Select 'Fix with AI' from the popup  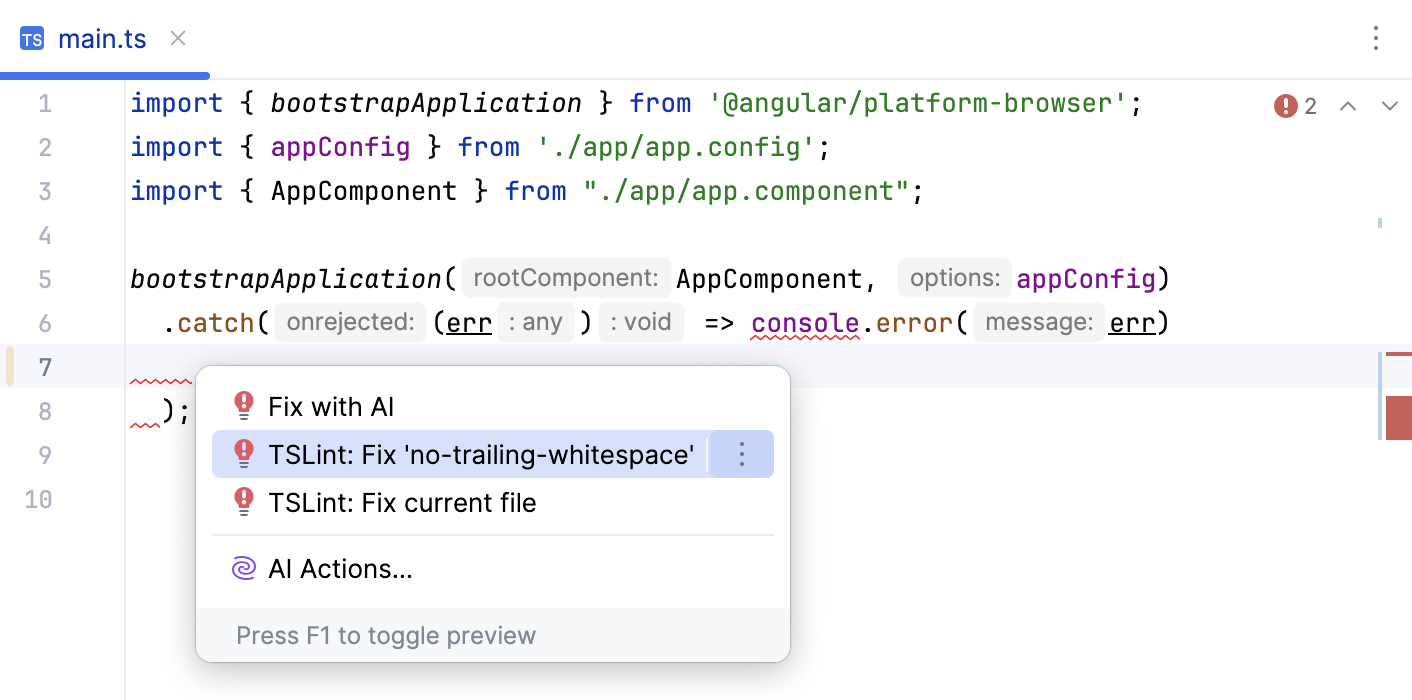click(x=332, y=406)
